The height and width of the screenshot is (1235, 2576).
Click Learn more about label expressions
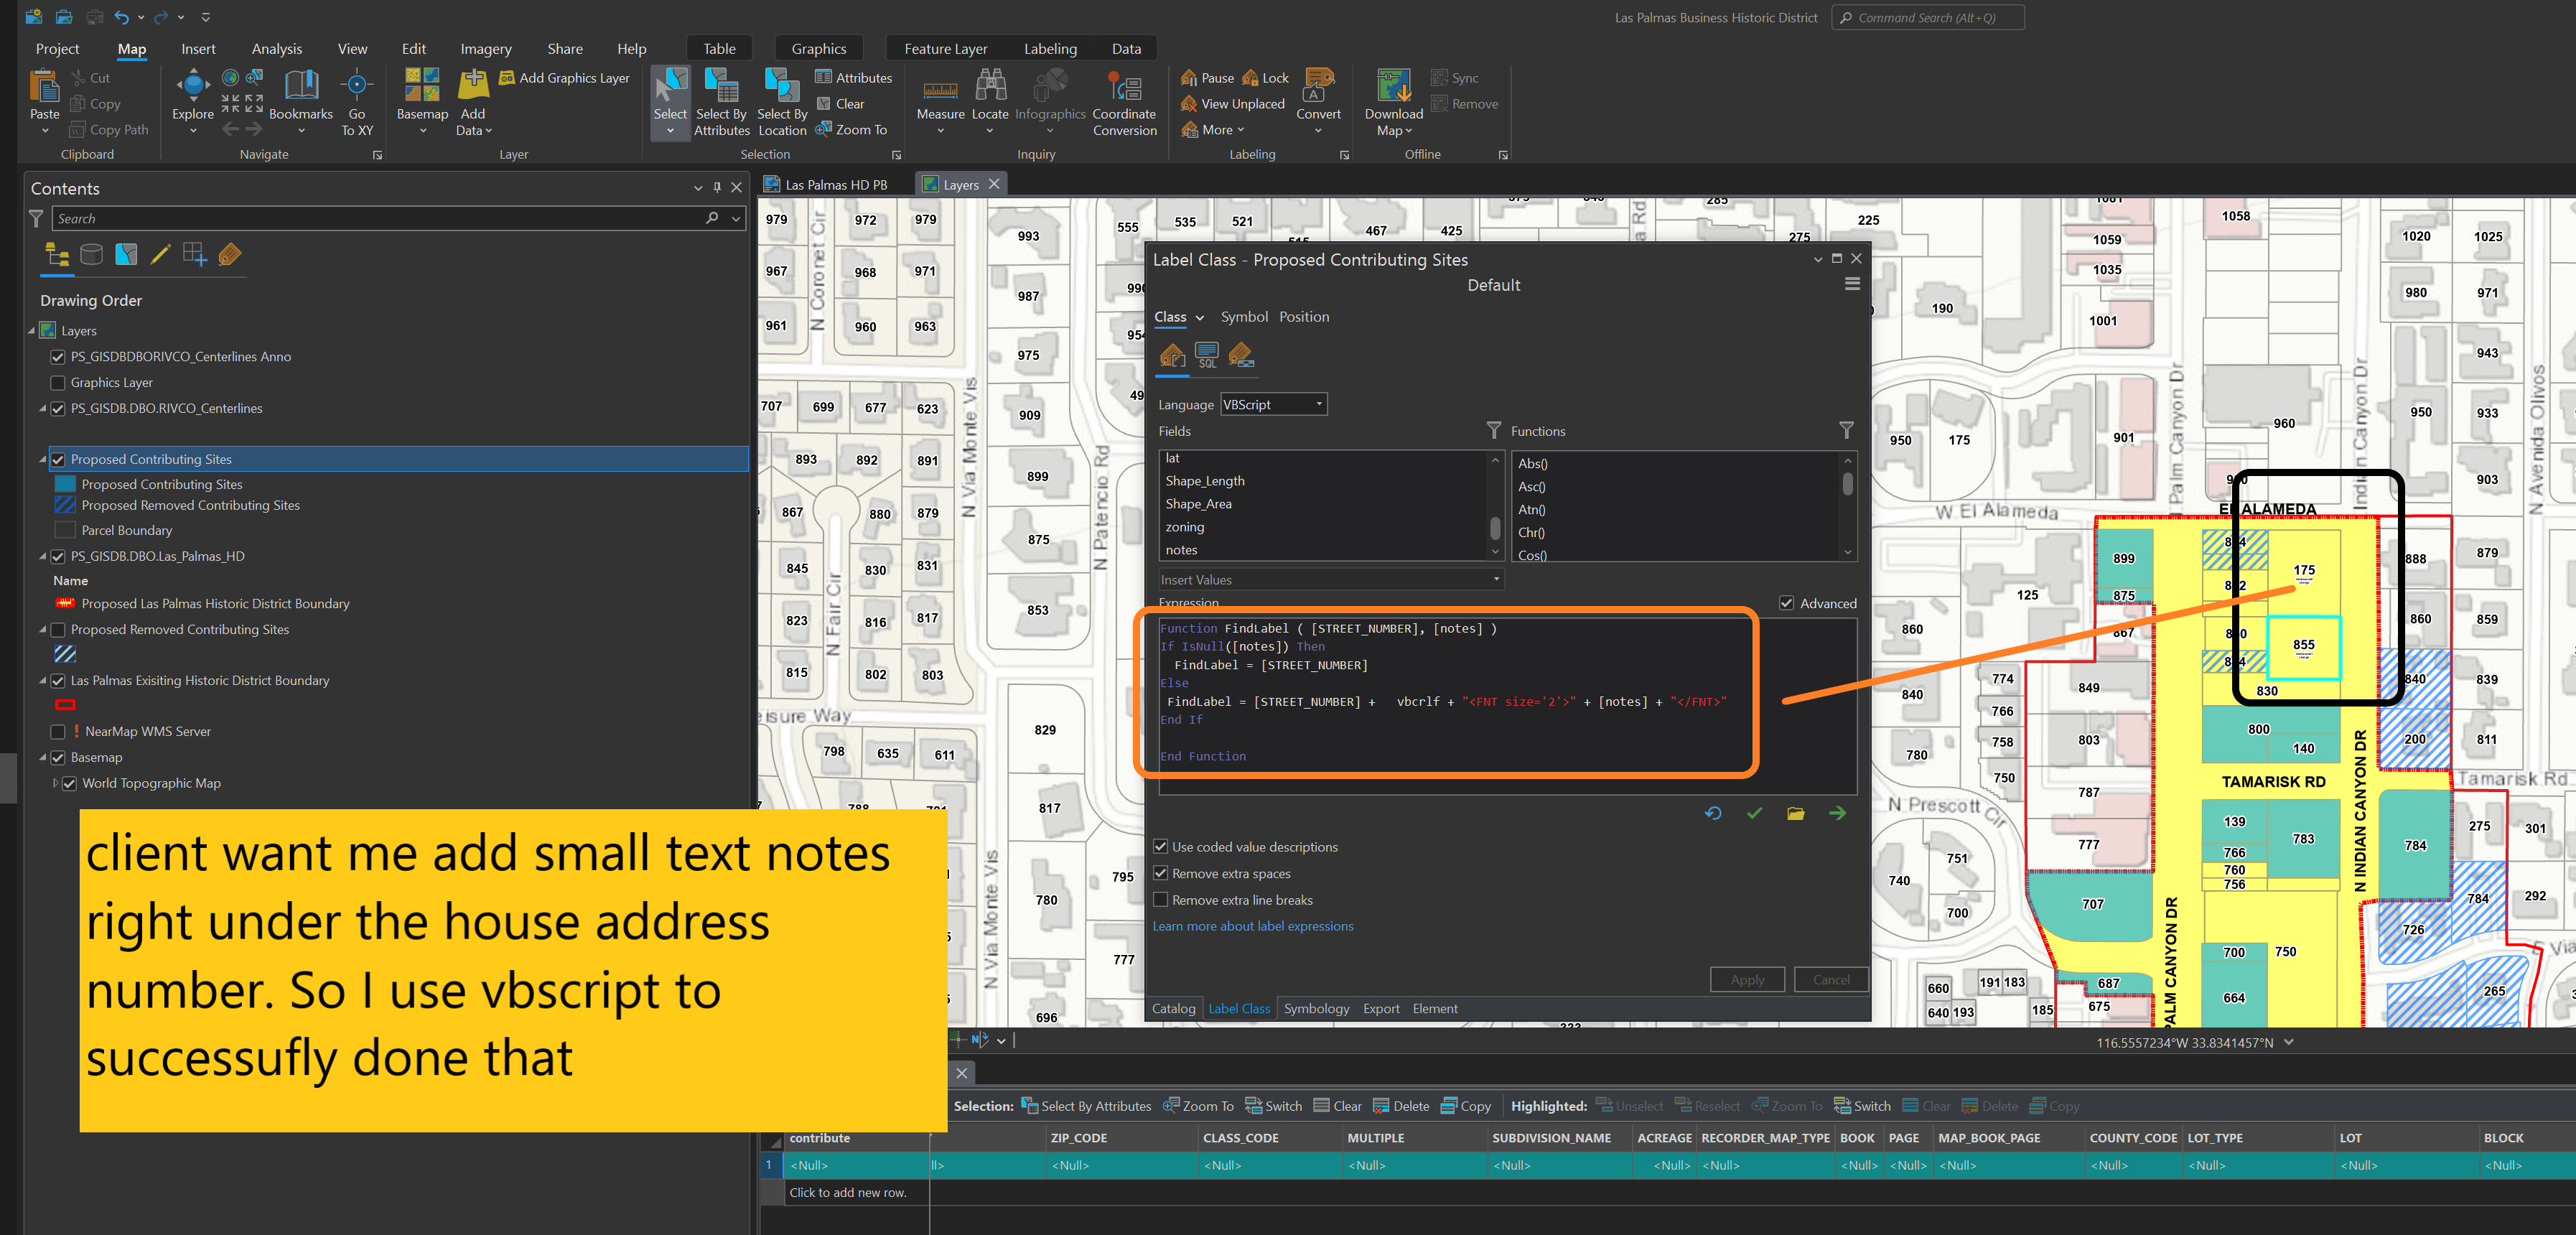(x=1252, y=926)
